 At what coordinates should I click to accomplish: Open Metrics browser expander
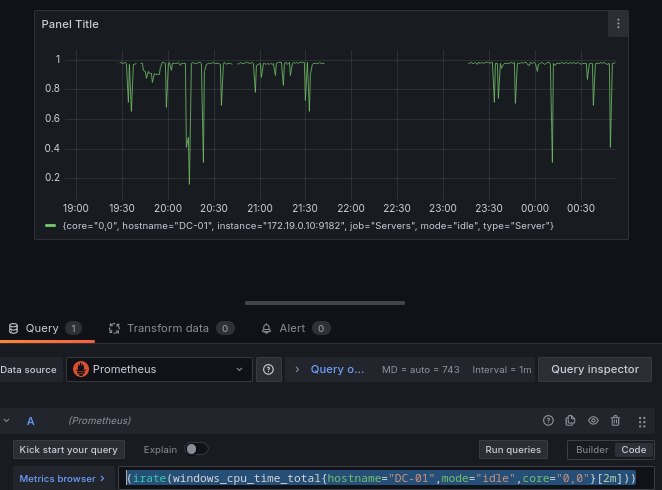[62, 479]
